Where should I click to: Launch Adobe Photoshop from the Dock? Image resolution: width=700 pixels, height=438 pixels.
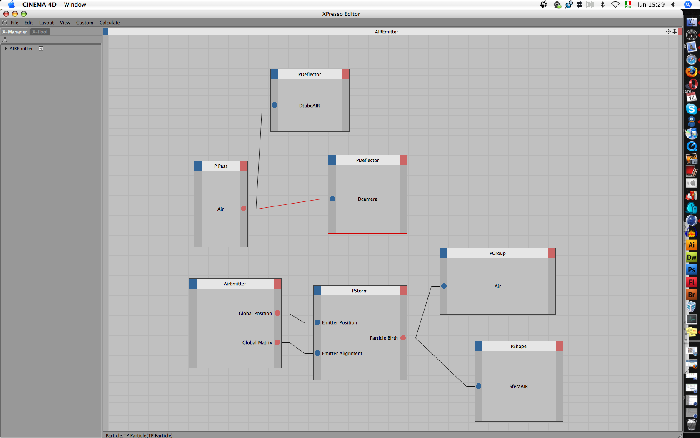click(x=692, y=270)
